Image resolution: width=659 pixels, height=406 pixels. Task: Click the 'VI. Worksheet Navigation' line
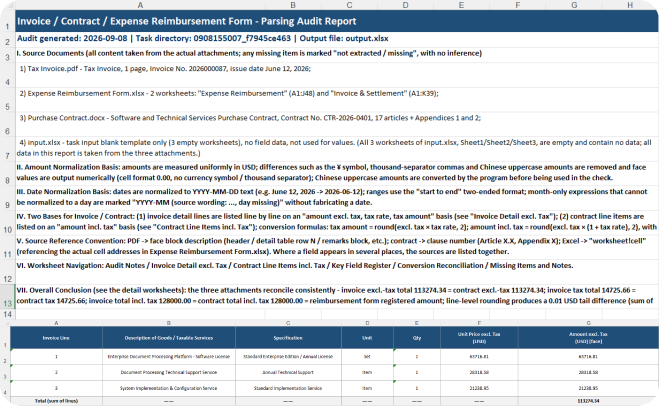point(295,266)
